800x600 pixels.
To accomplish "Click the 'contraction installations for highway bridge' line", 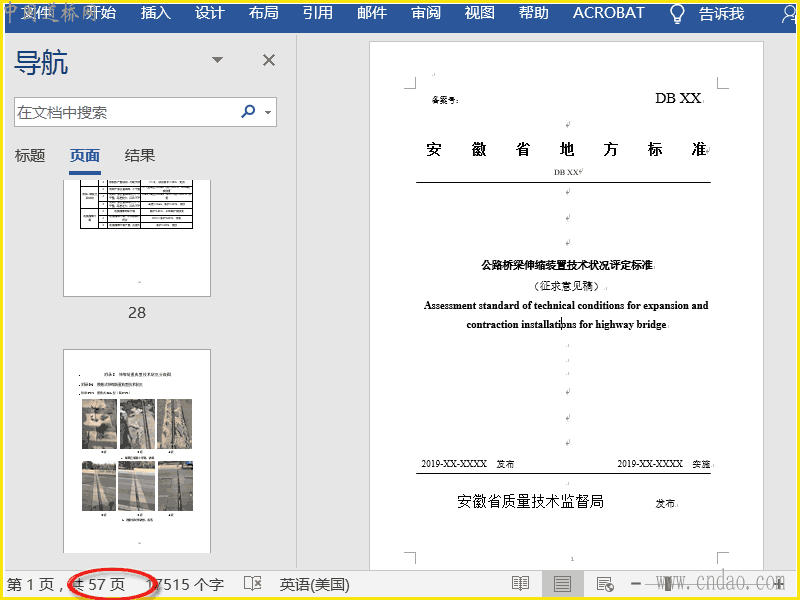I will (566, 324).
